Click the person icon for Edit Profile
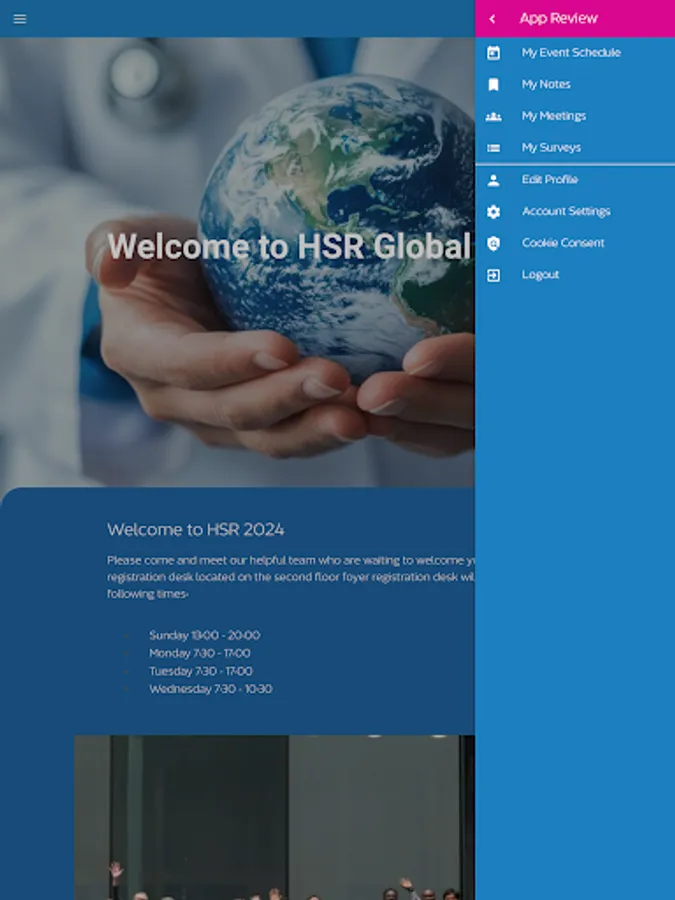 click(x=493, y=180)
